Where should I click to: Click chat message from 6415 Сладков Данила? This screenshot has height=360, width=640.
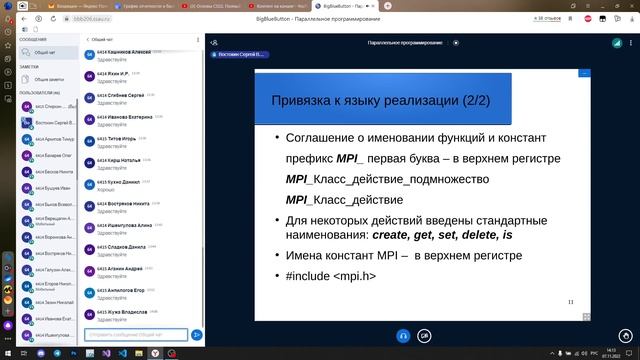(142, 251)
